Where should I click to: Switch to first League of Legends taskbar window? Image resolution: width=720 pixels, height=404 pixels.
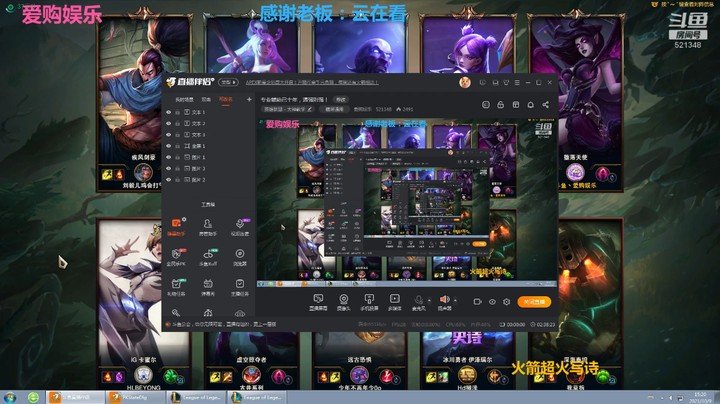pos(197,397)
